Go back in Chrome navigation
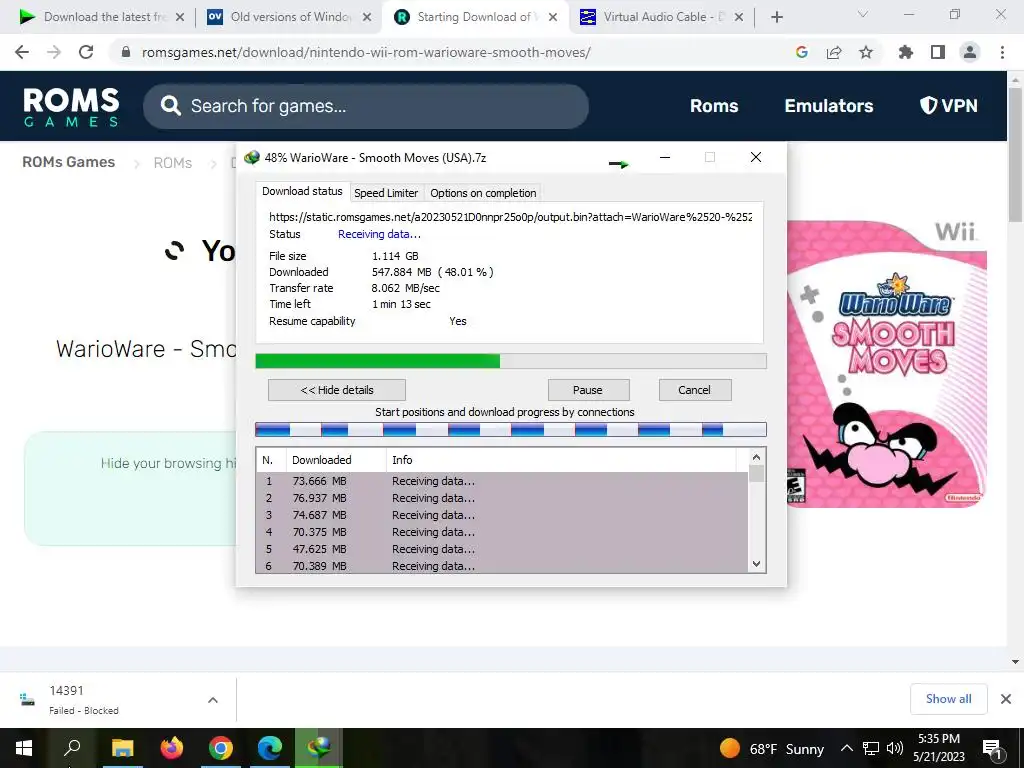 point(22,52)
